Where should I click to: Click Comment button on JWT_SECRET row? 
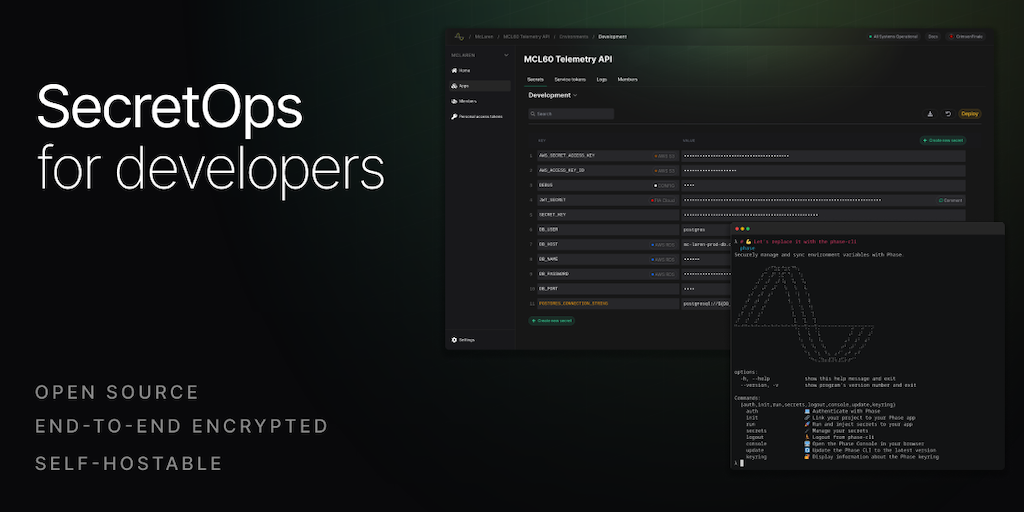click(x=950, y=200)
